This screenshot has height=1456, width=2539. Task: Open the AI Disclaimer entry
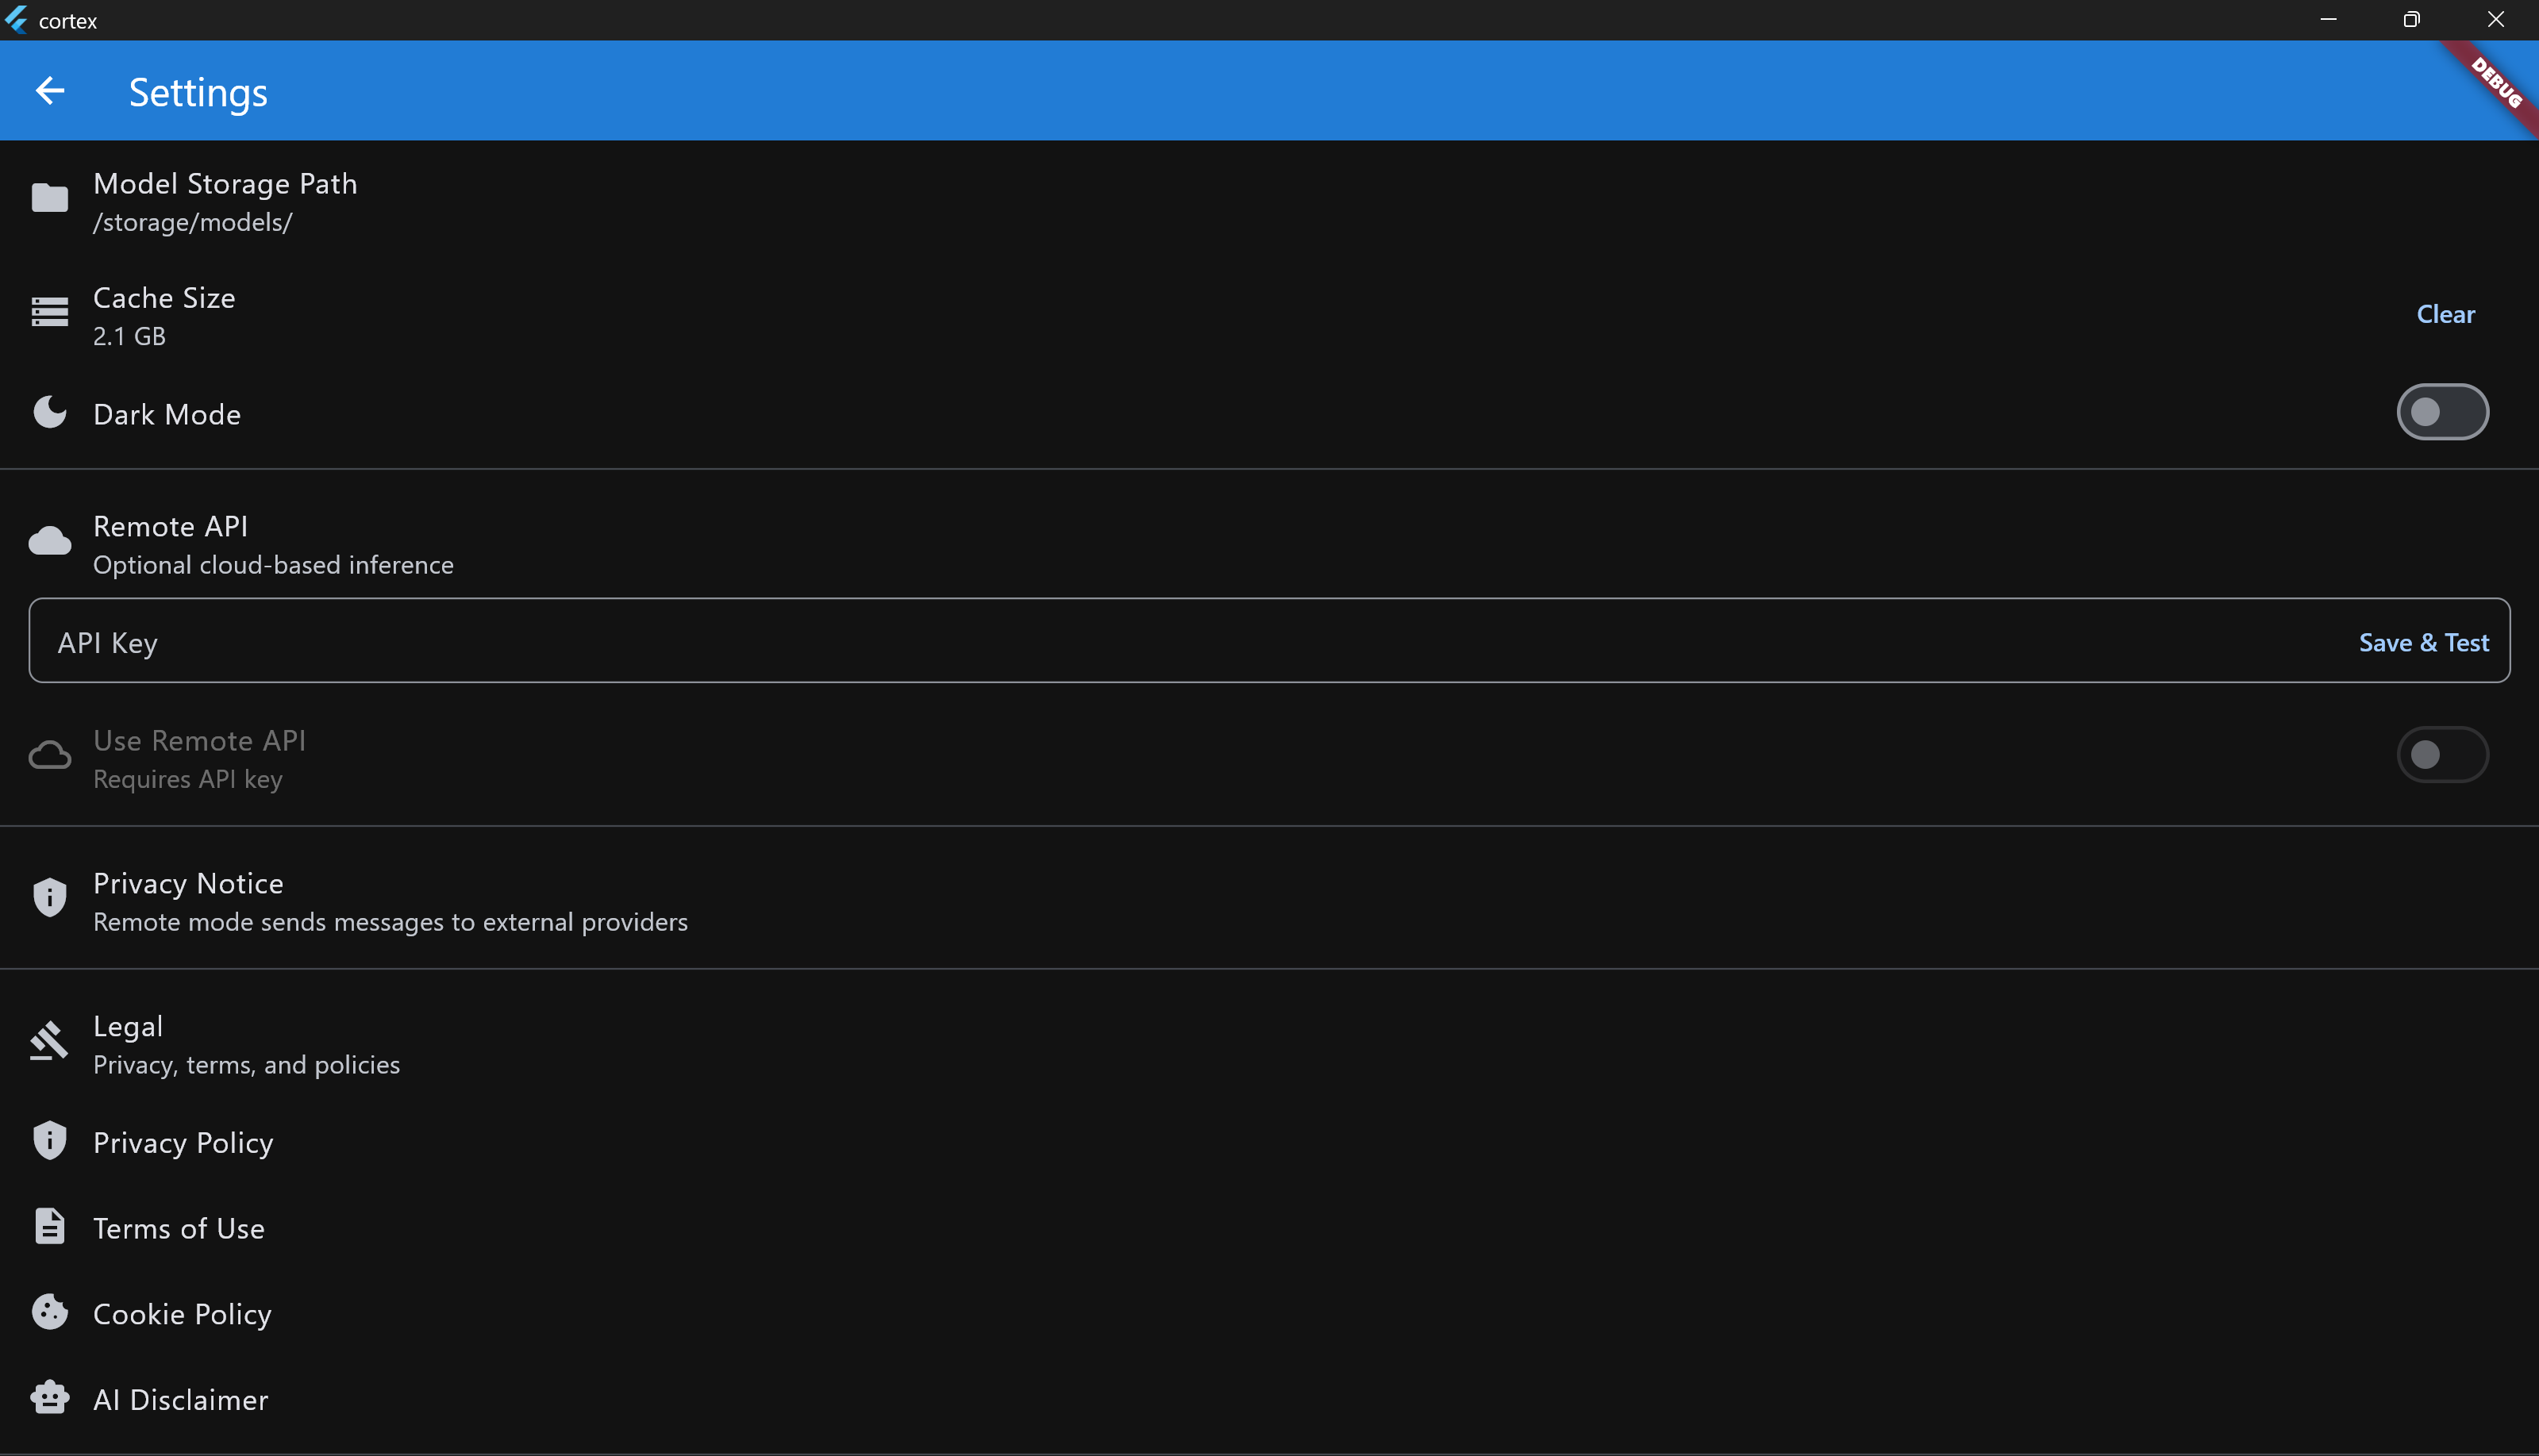180,1399
